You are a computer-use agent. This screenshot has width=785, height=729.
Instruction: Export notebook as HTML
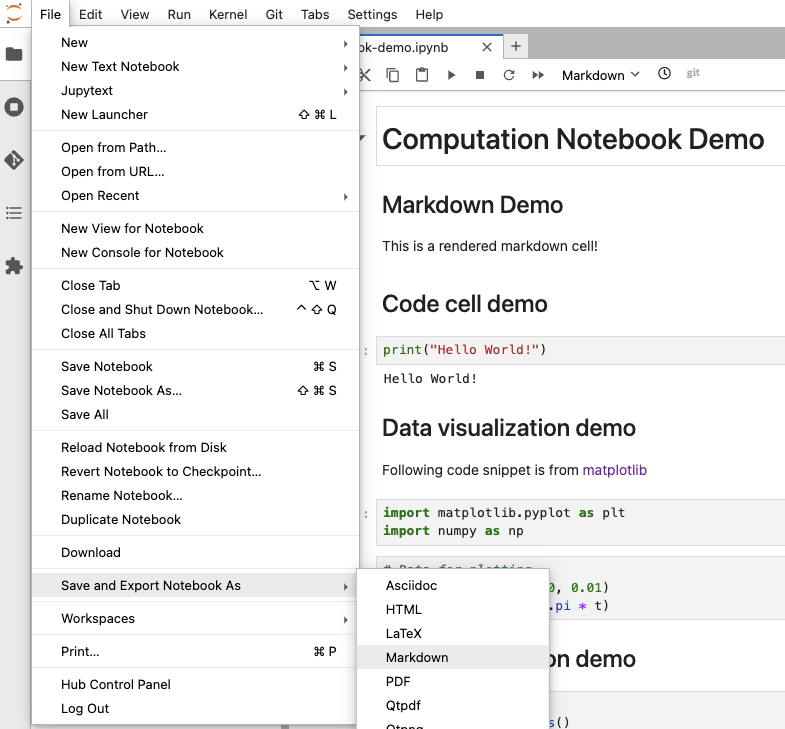(x=453, y=610)
